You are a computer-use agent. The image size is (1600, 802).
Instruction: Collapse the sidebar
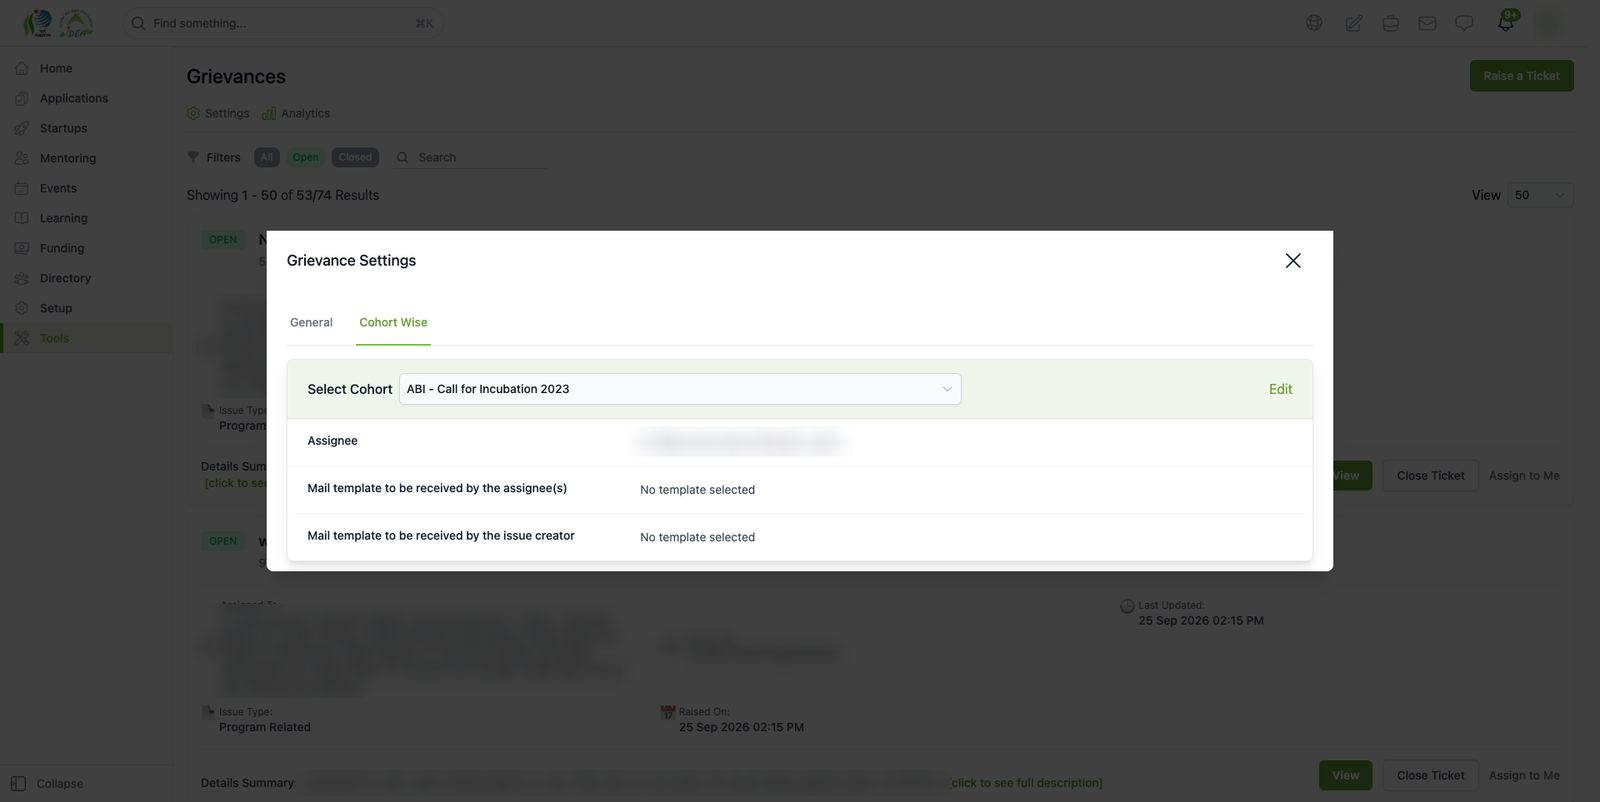click(x=47, y=784)
